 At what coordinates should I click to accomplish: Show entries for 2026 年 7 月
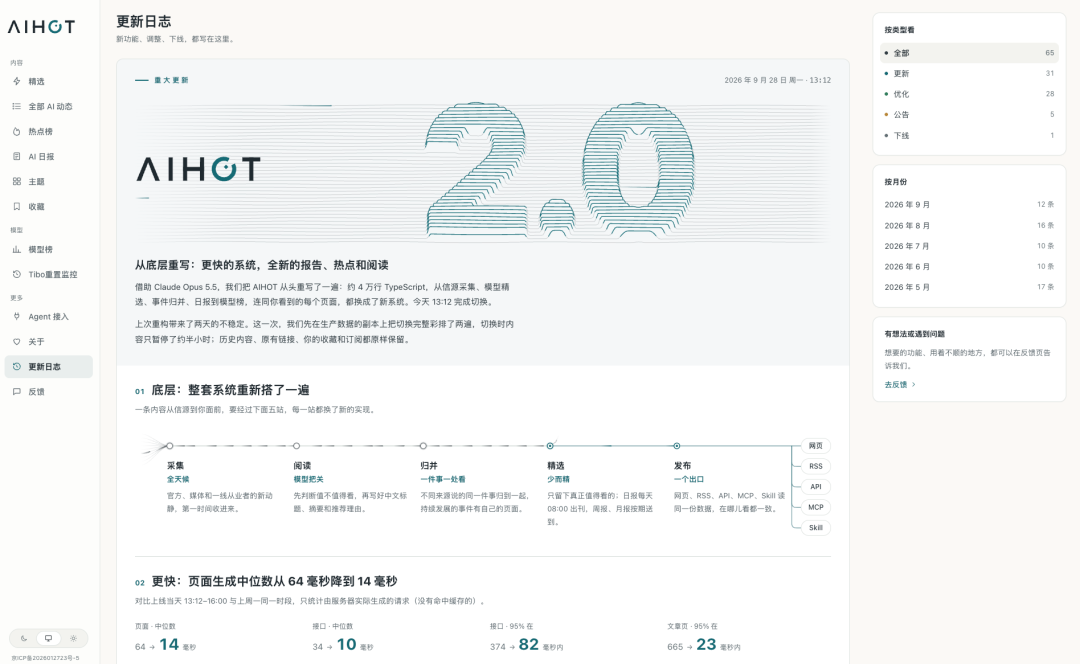pos(969,246)
